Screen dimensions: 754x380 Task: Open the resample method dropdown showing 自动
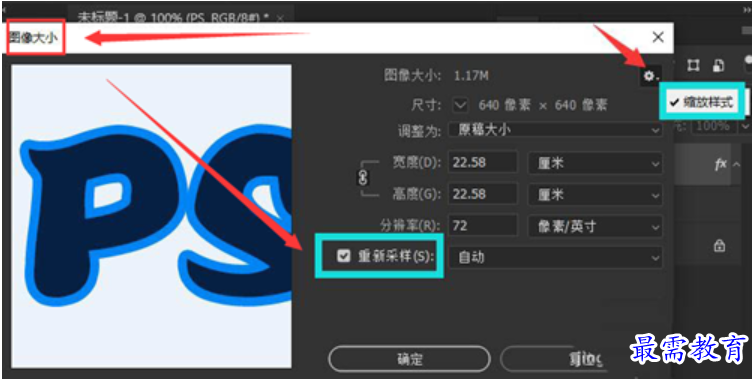pos(555,257)
